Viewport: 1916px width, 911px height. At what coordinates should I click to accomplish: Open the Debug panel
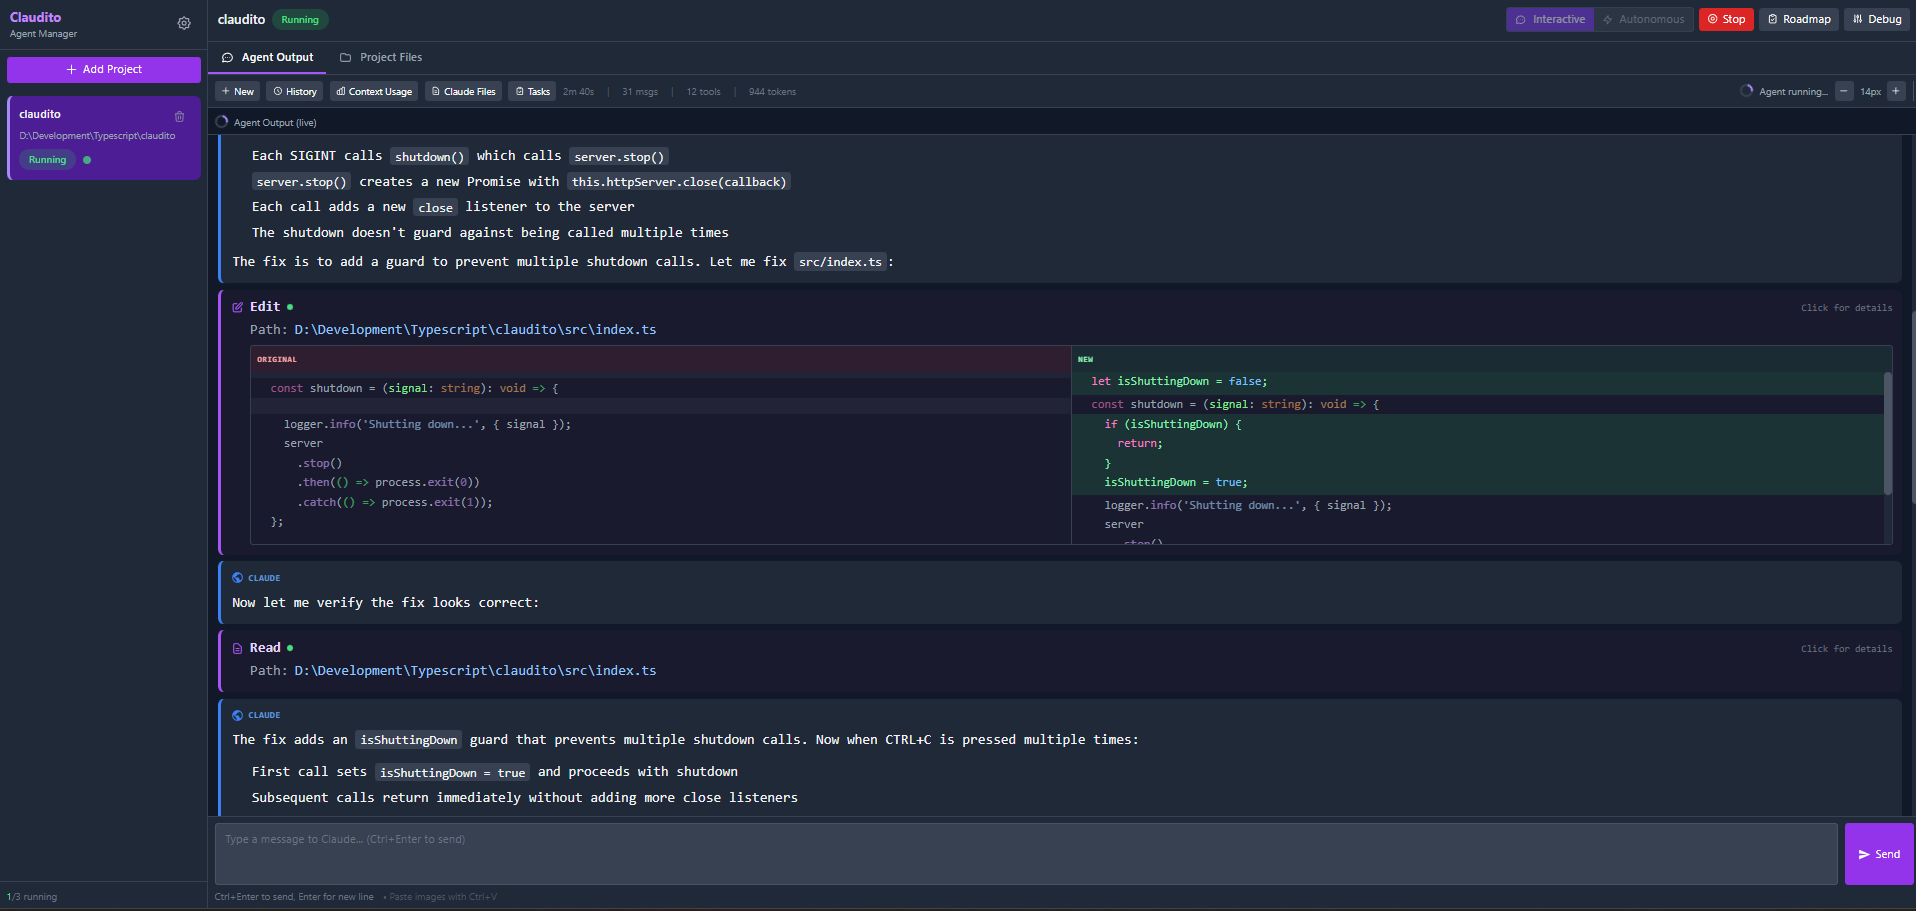tap(1876, 18)
